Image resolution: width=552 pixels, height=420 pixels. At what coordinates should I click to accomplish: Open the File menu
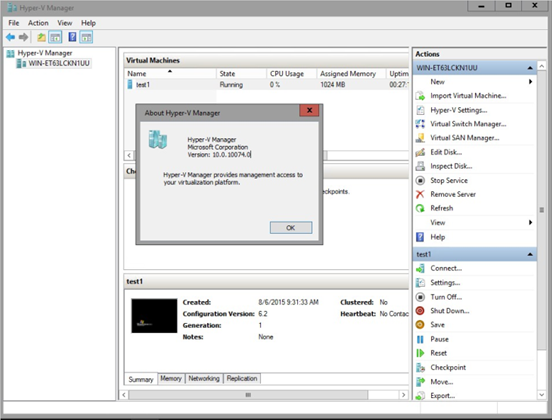[14, 23]
